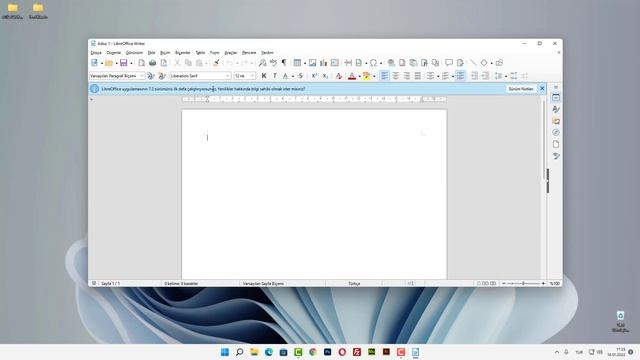Insert a comment with speech bubble icon
This screenshot has width=640, height=360.
[x=449, y=63]
